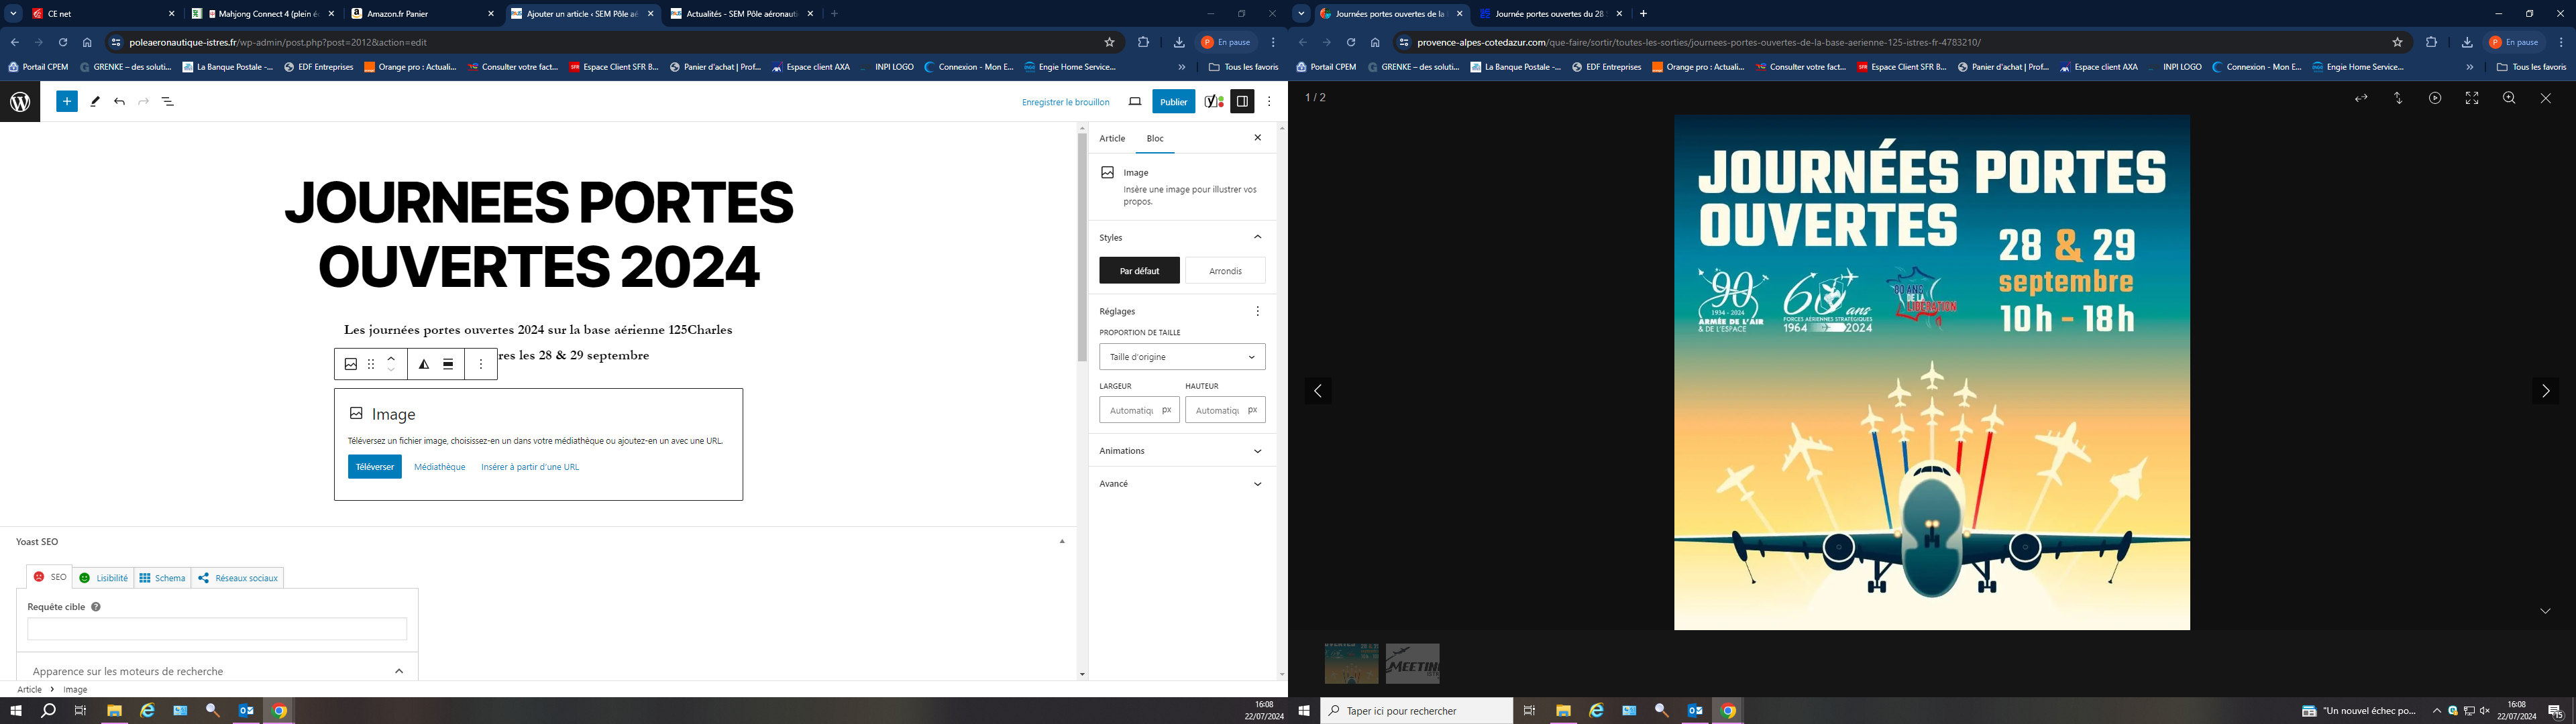2576x724 pixels.
Task: Open the Médiathèque link
Action: pos(439,467)
